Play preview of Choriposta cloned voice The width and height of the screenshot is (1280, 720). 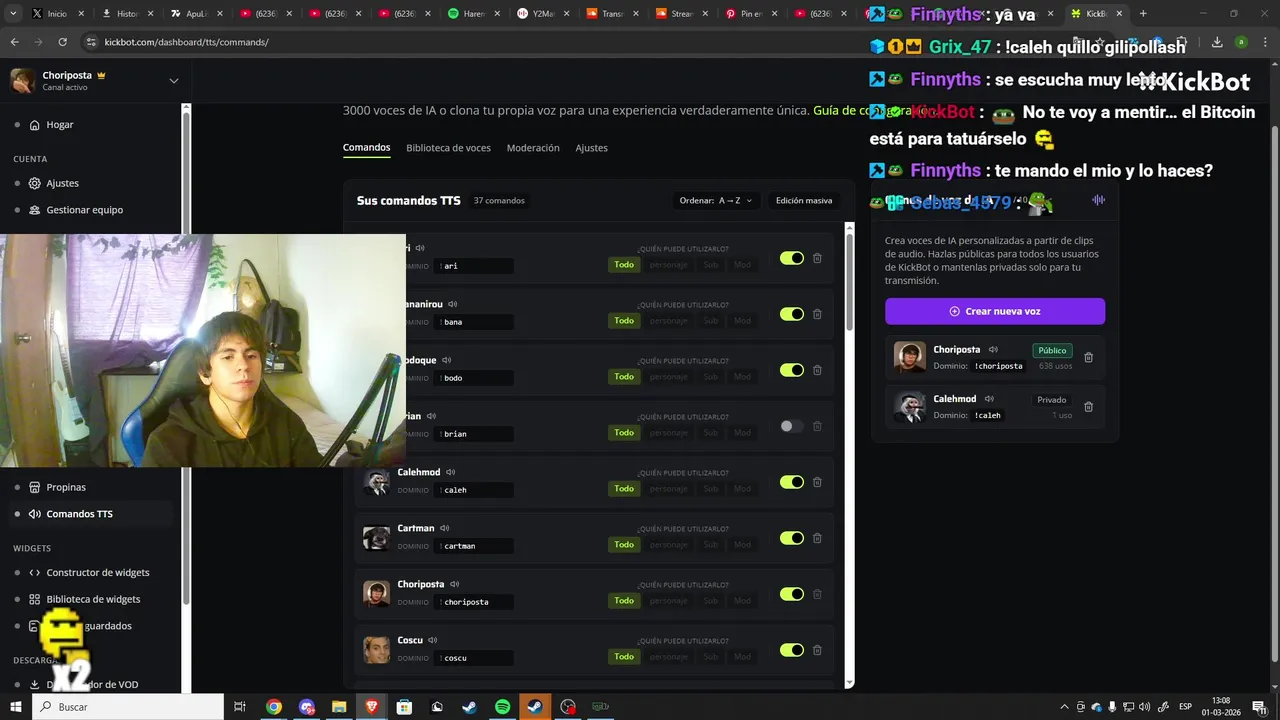coord(993,350)
